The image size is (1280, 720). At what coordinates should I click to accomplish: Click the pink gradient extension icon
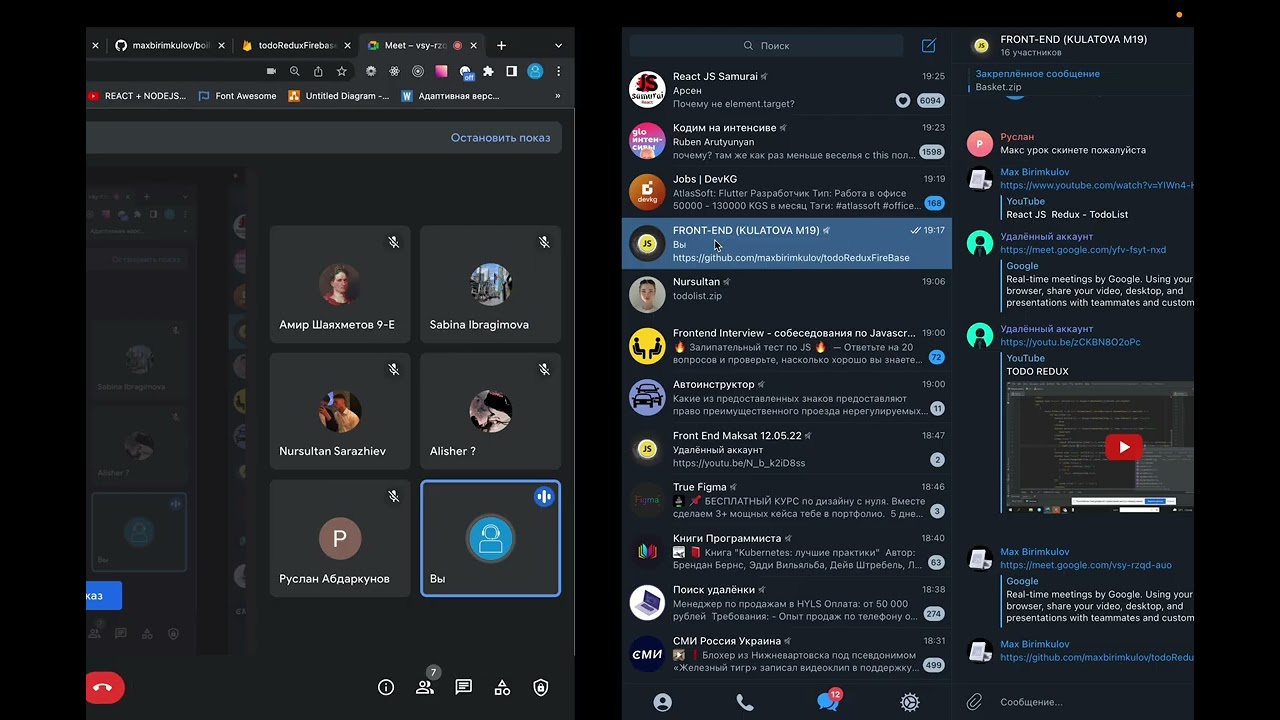441,72
